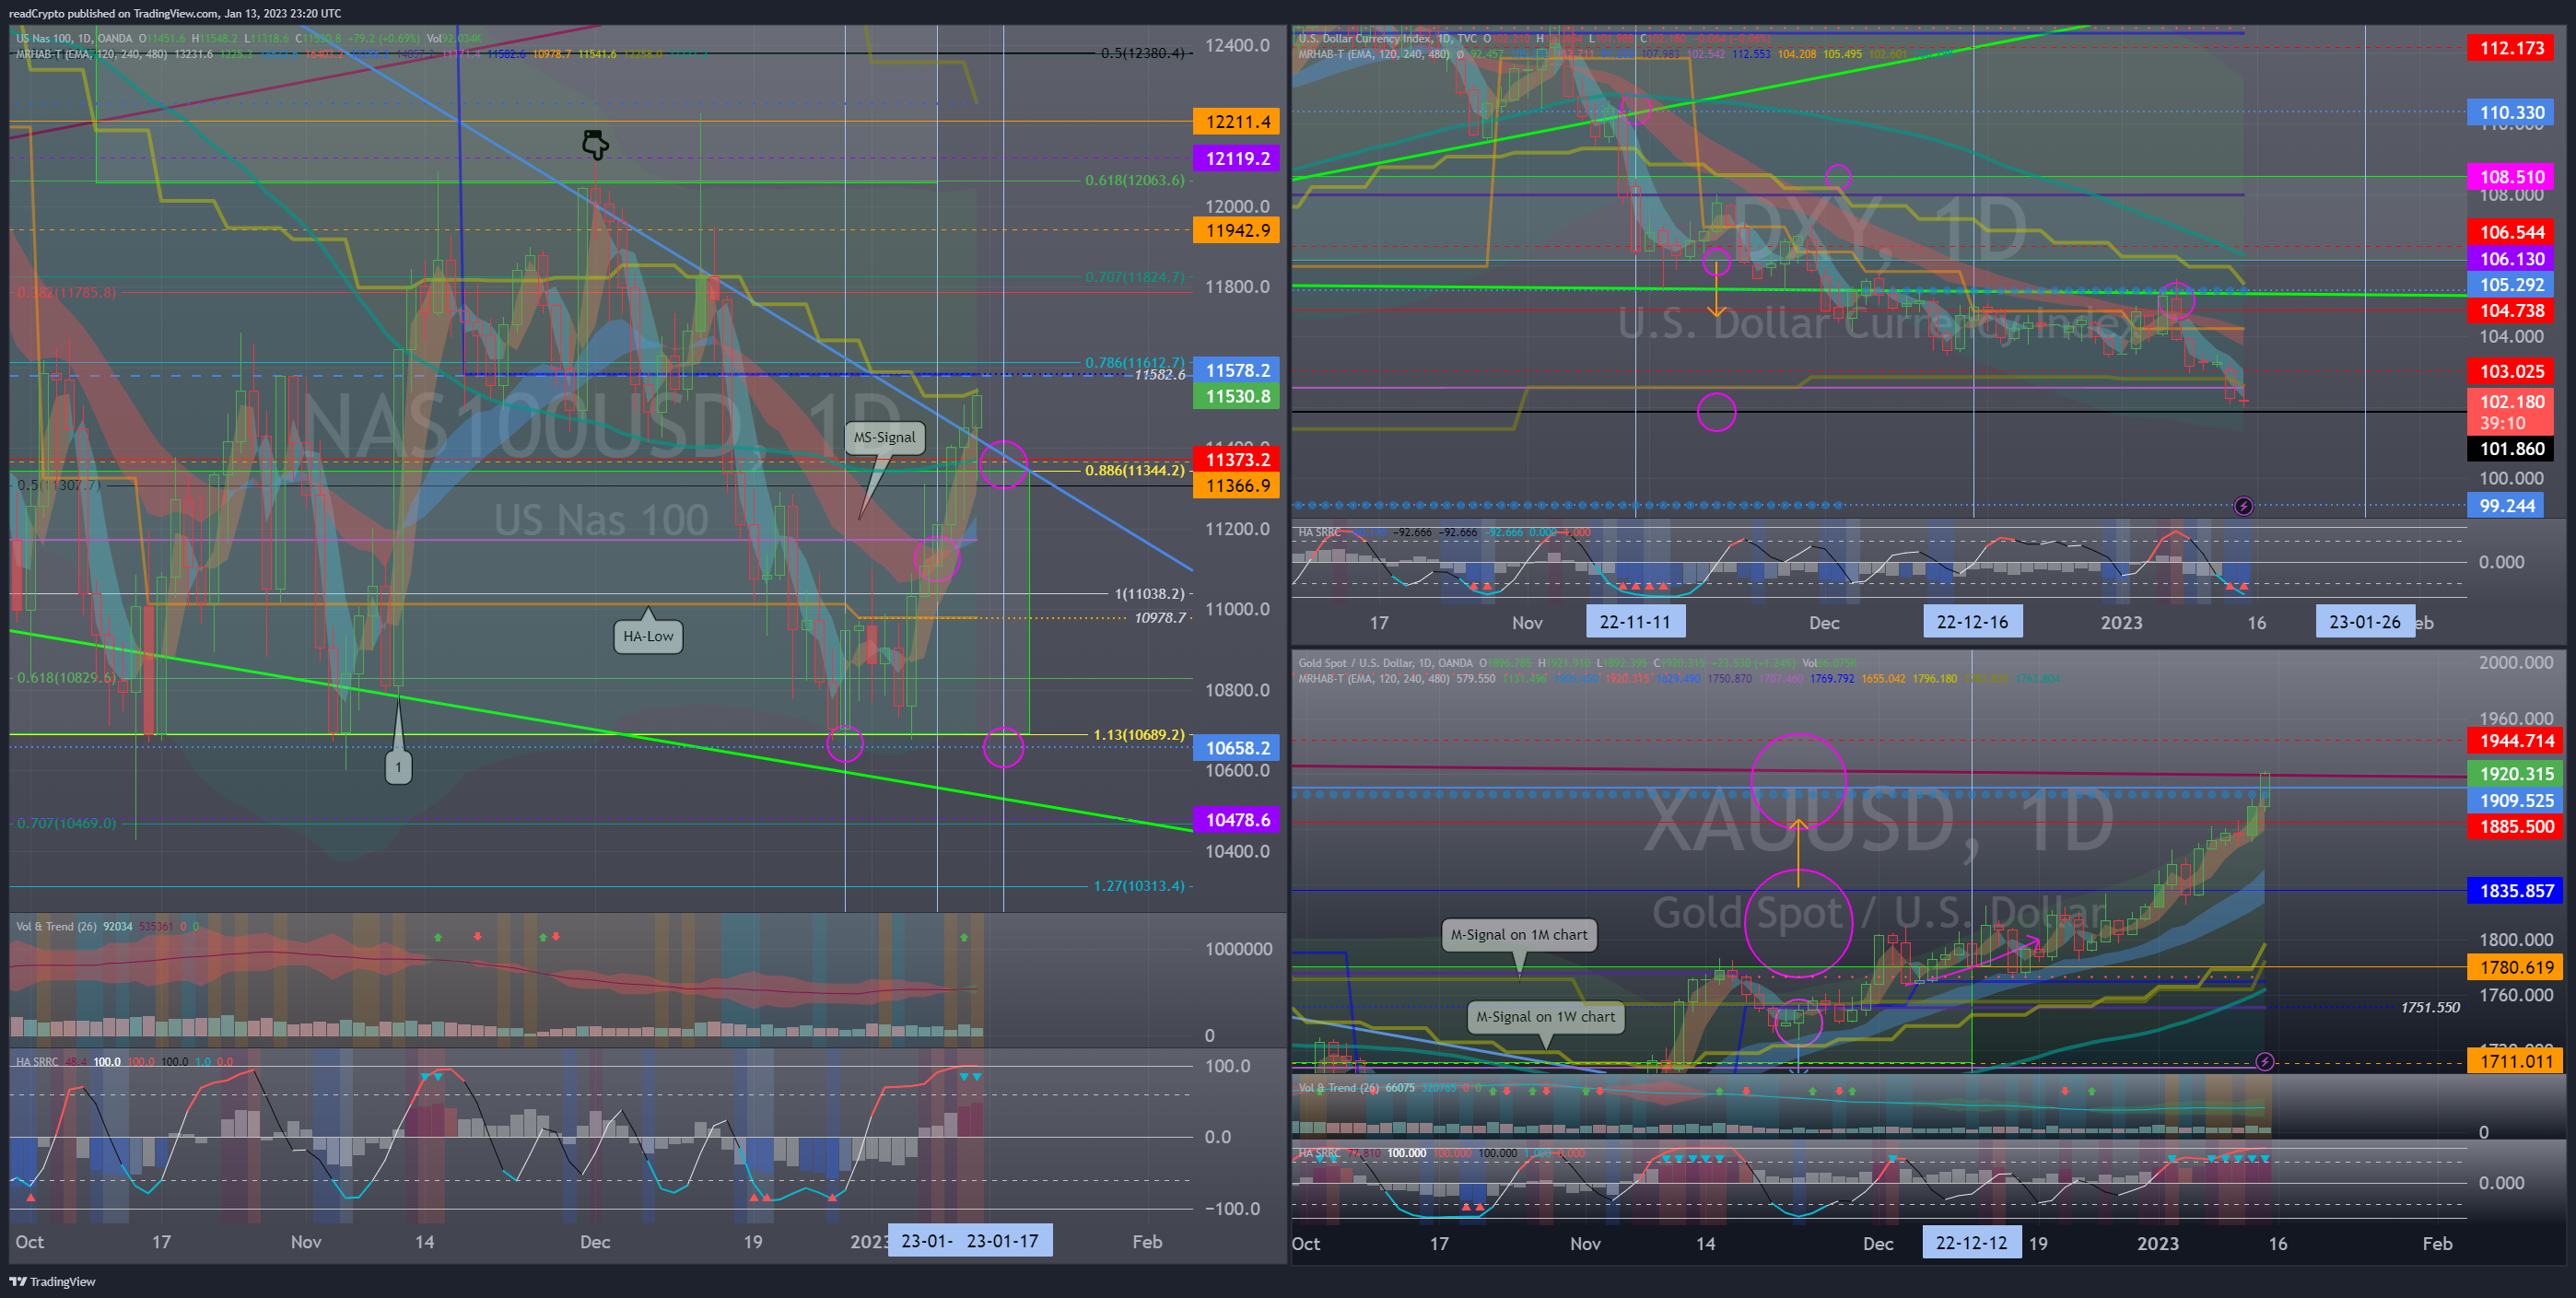Click the 'HA SRRC' legend under the NAS100 chart
Image resolution: width=2576 pixels, height=1298 pixels.
37,1061
